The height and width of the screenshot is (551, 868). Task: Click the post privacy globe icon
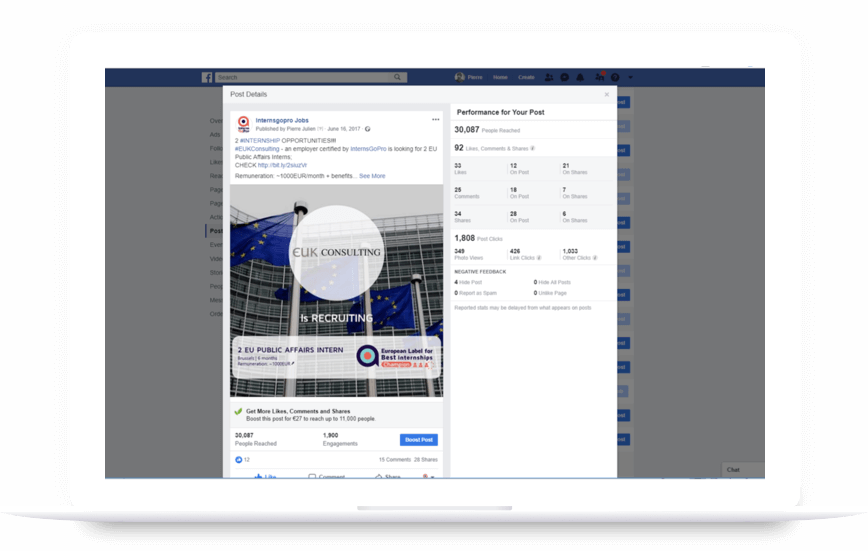367,129
